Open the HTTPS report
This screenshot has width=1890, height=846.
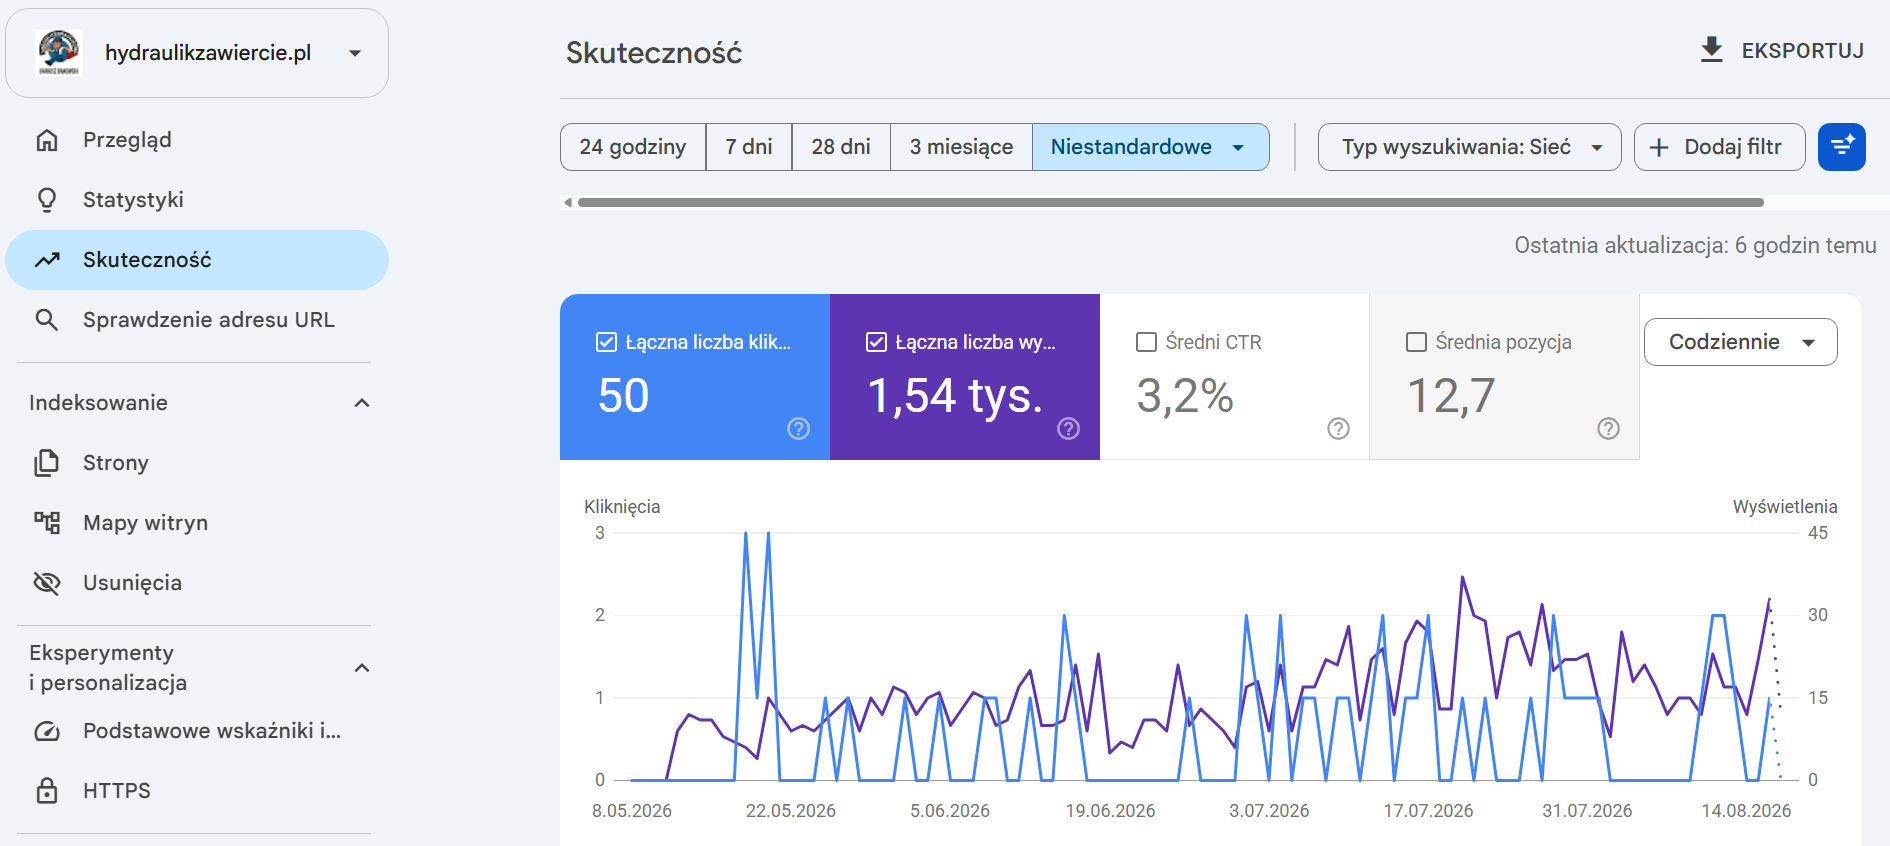pyautogui.click(x=197, y=791)
